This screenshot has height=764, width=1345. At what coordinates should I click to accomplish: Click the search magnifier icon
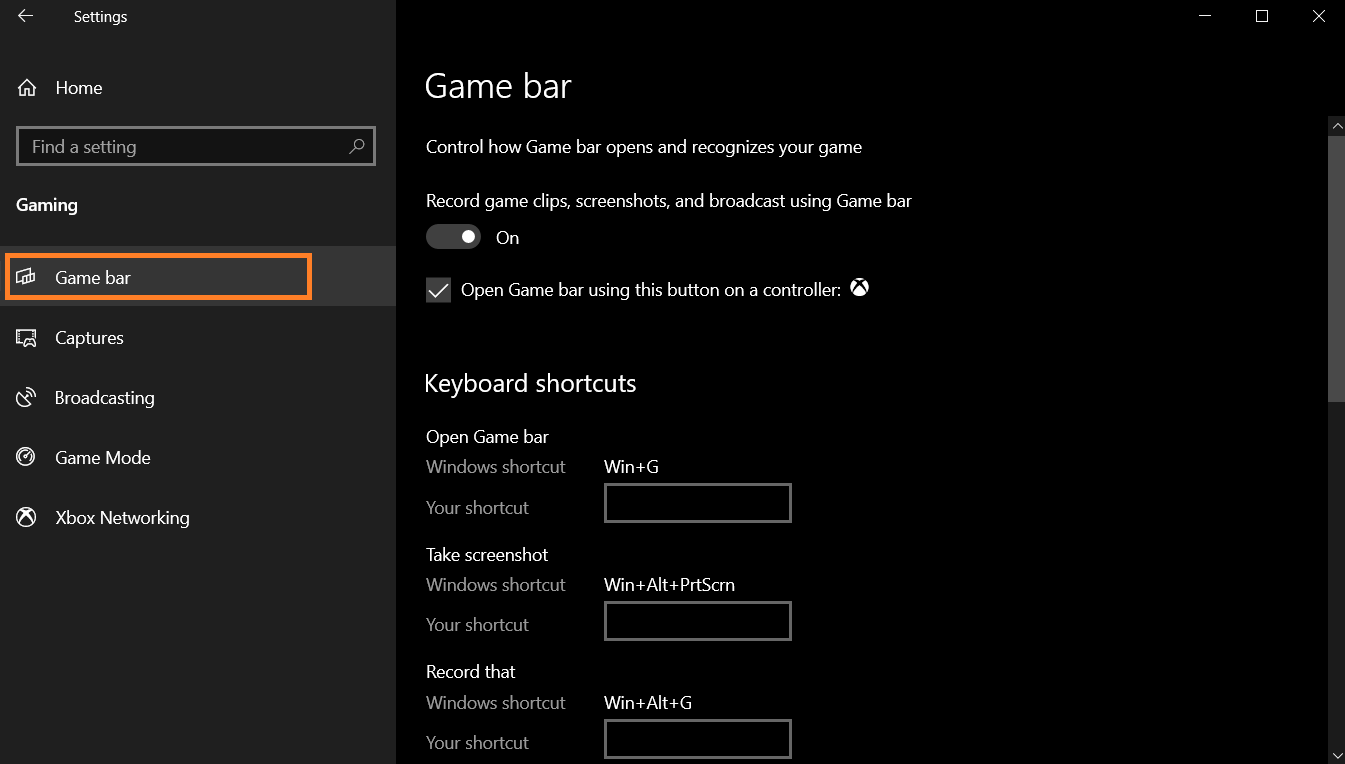(356, 146)
